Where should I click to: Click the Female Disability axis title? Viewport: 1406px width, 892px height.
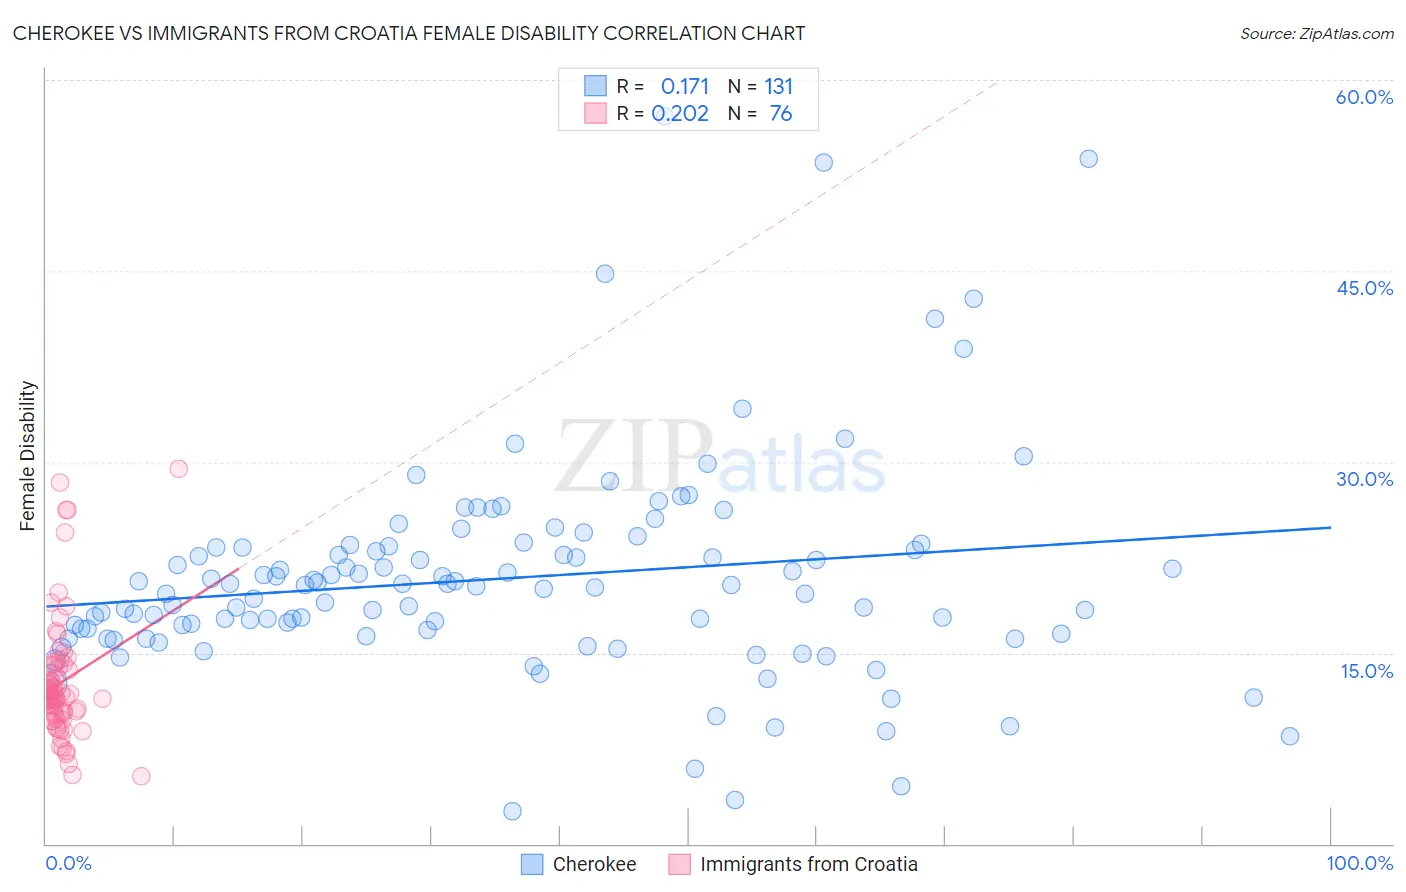click(x=28, y=456)
